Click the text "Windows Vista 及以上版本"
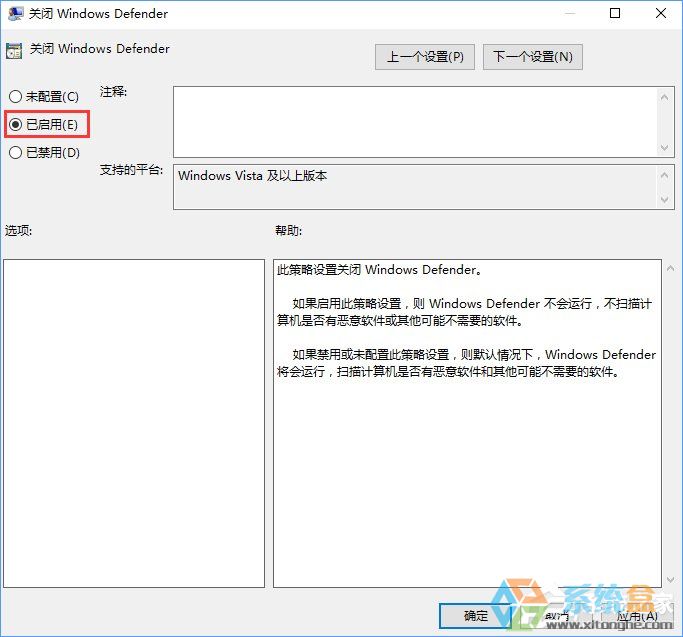The image size is (683, 637). [253, 176]
